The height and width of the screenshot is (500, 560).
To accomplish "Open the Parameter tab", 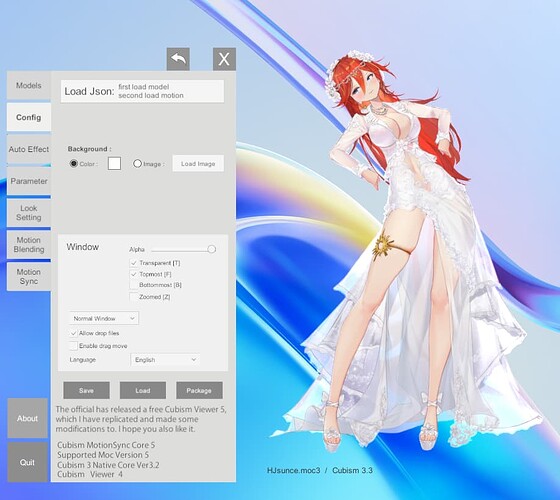I will (29, 181).
